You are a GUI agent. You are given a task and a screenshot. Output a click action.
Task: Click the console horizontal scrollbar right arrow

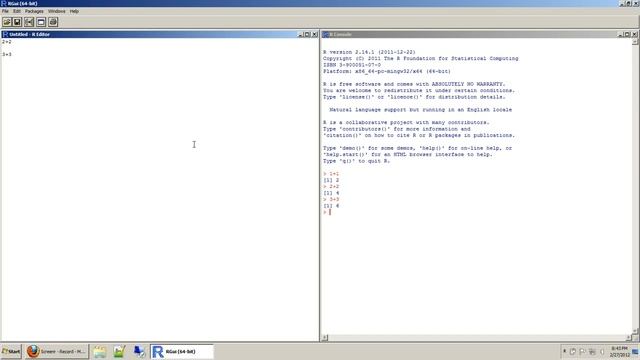[629, 338]
